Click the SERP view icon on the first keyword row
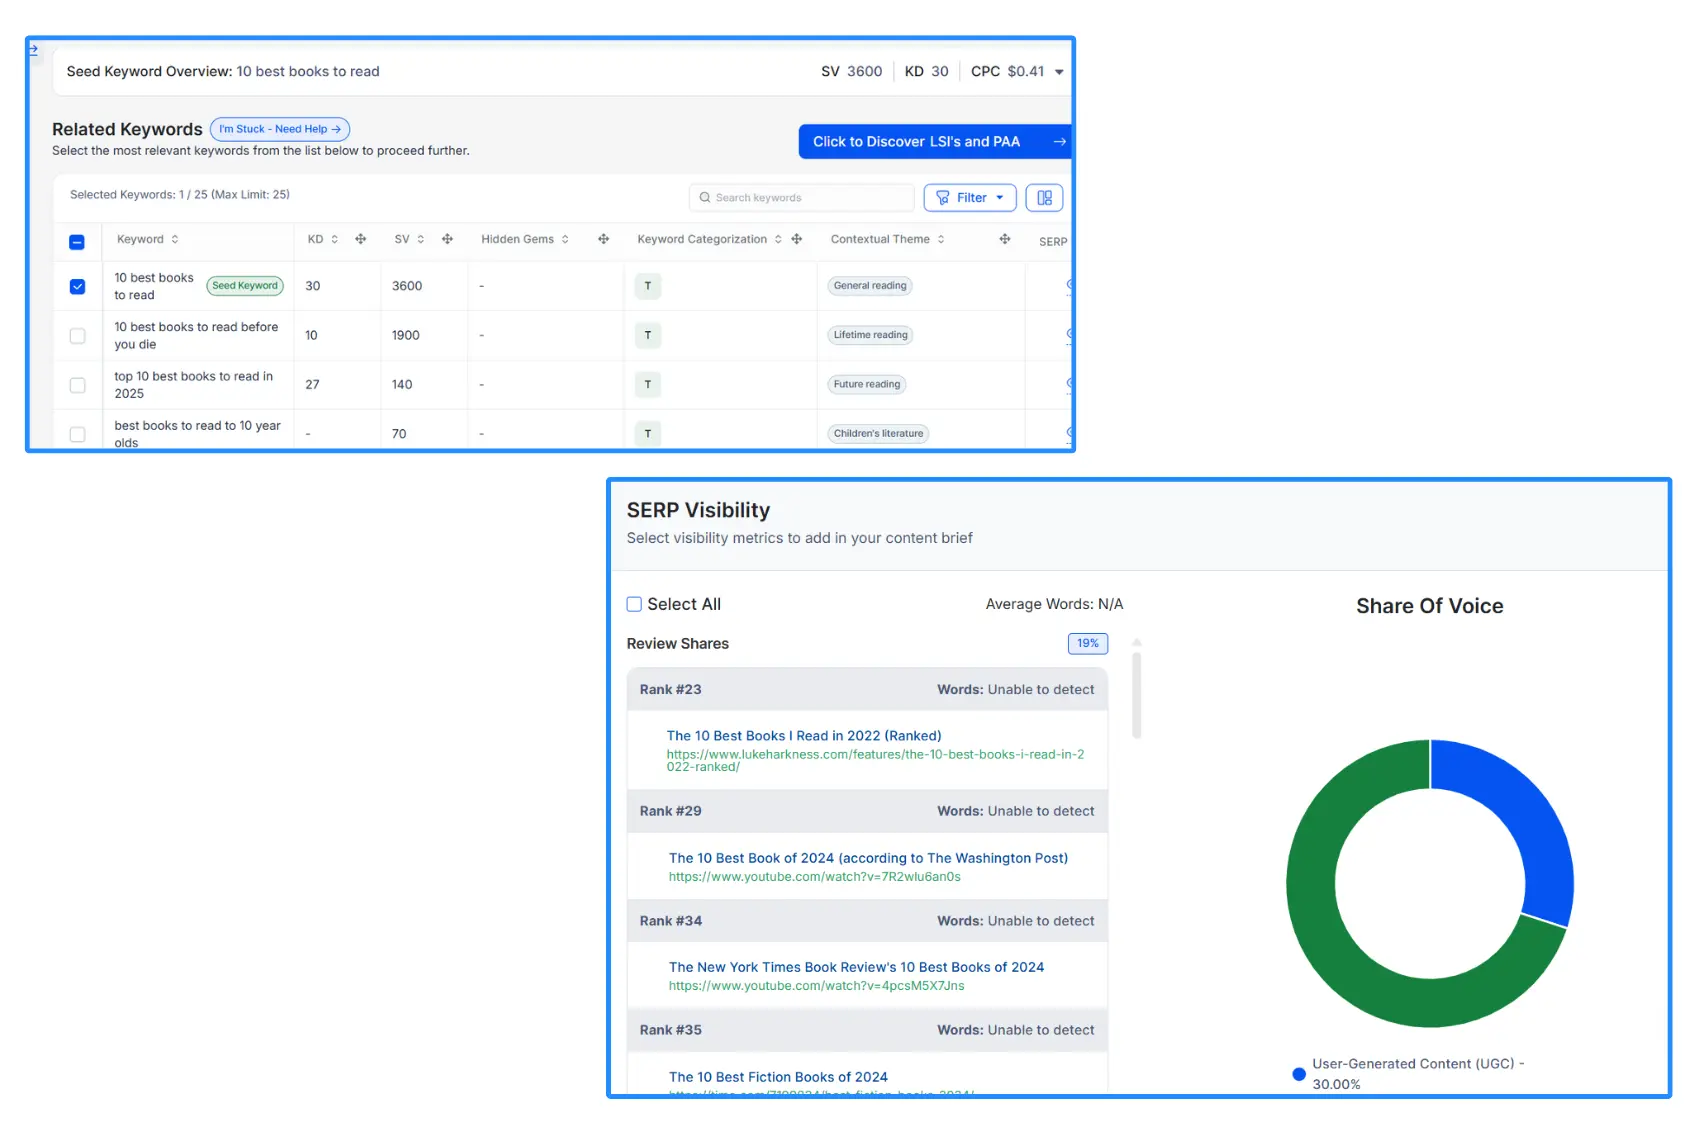 [1069, 285]
